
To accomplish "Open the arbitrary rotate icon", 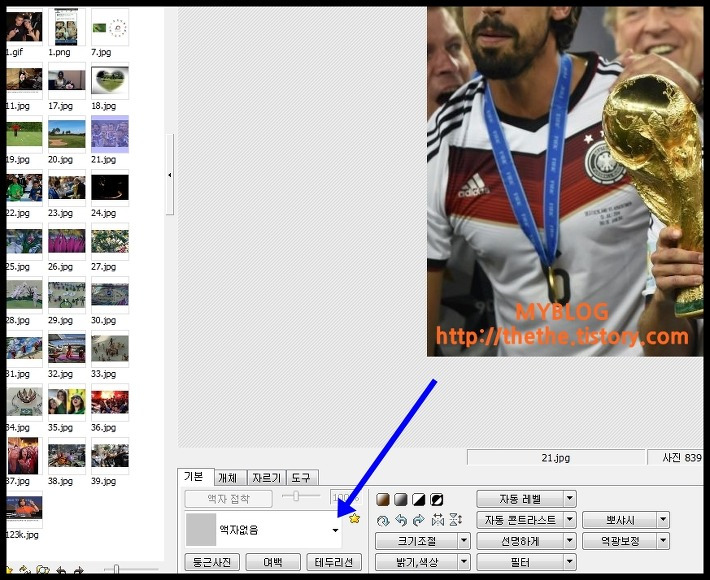I will [x=383, y=521].
